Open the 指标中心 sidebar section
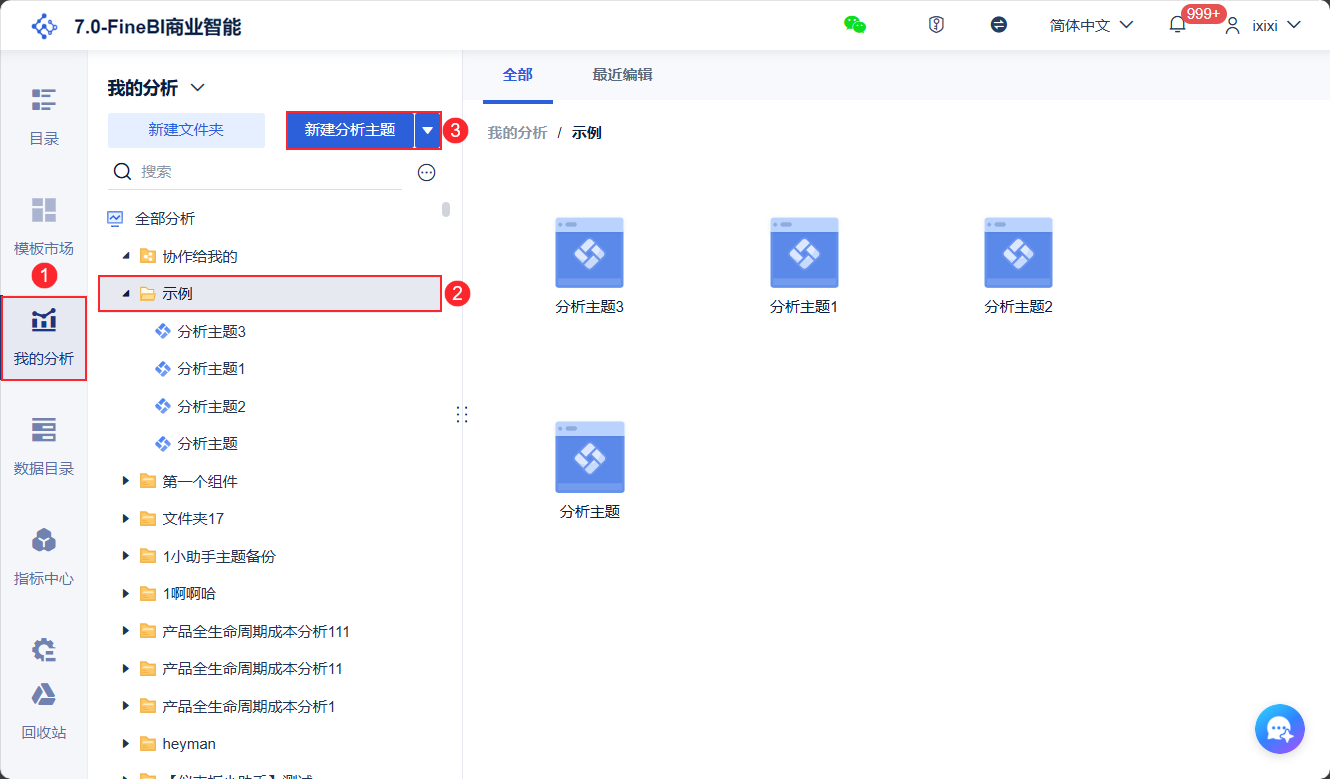This screenshot has height=779, width=1330. (44, 557)
